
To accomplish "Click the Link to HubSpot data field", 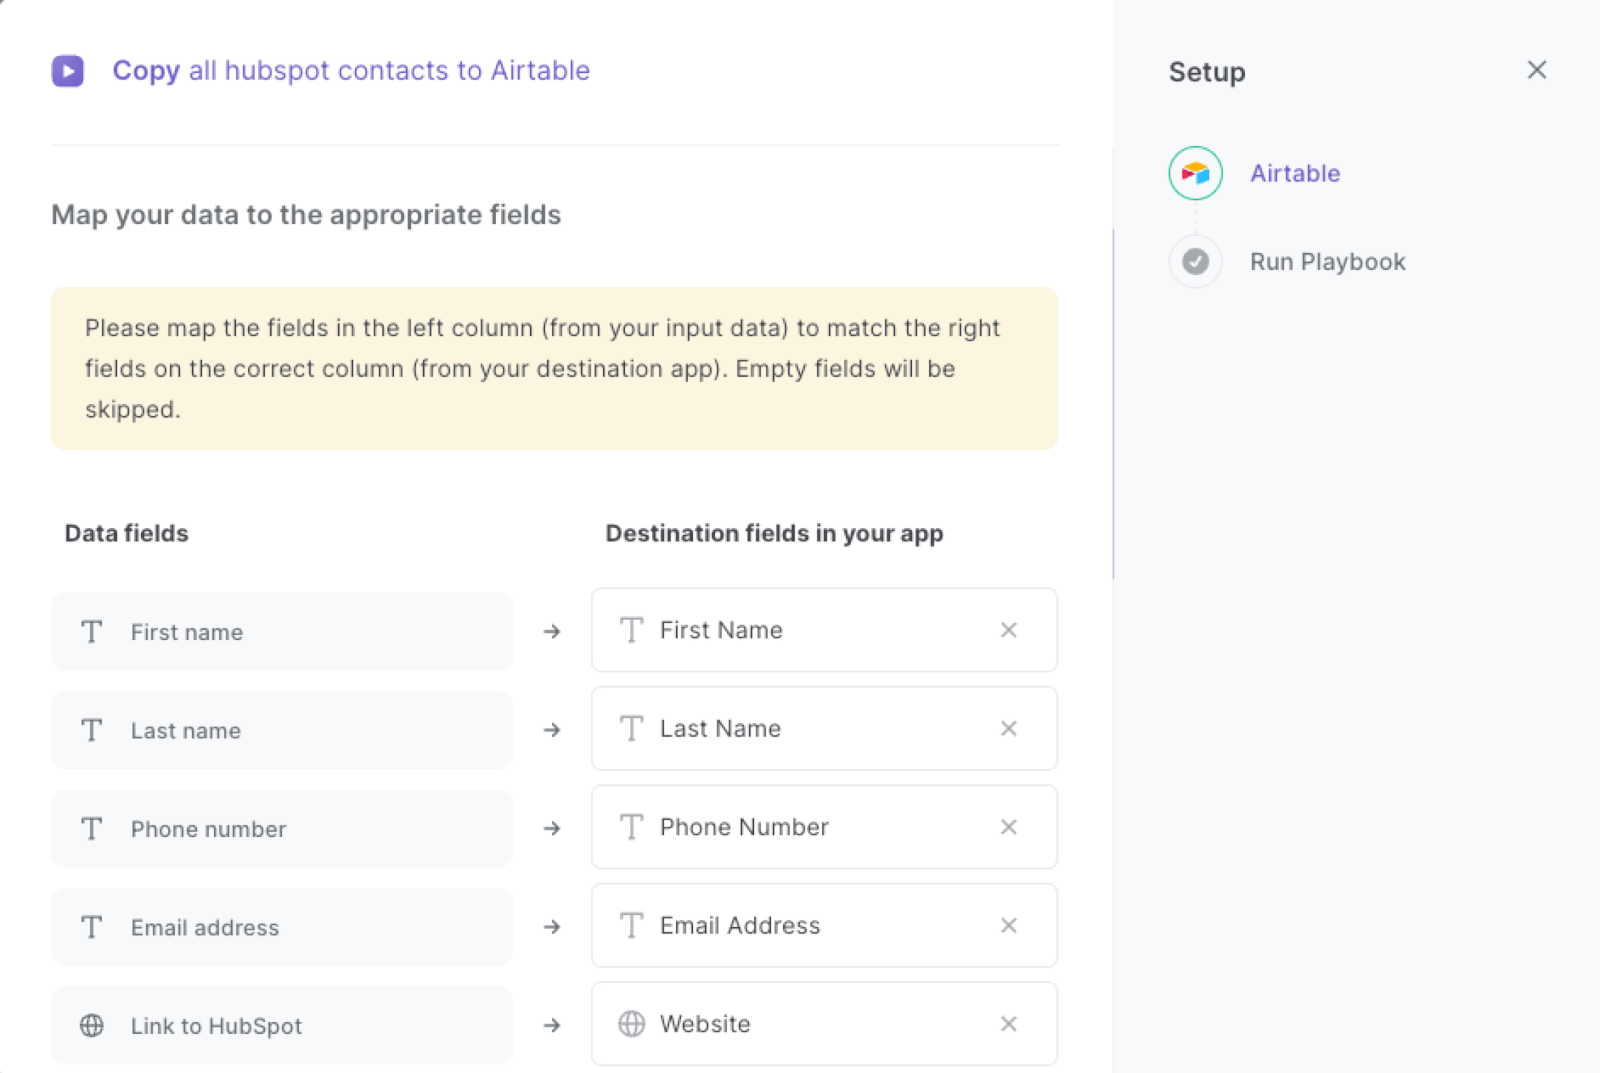I will coord(282,1026).
